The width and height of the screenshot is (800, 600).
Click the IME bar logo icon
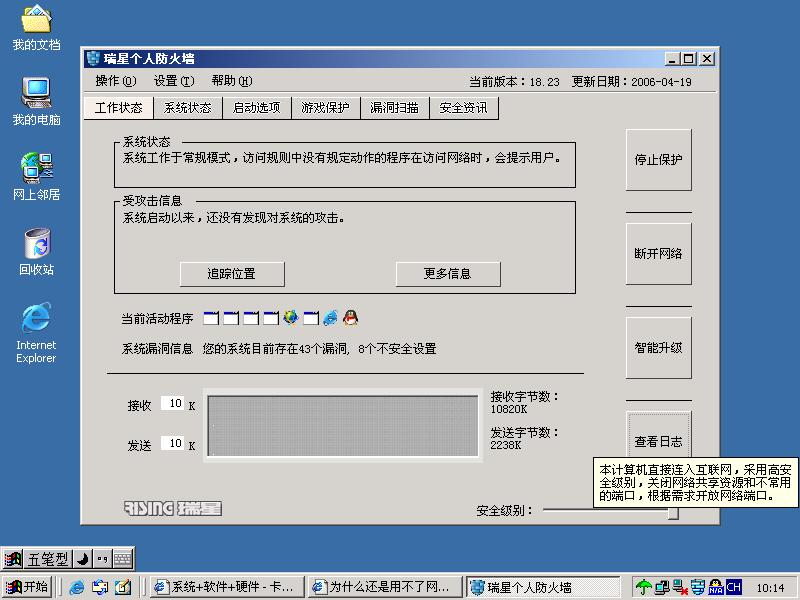[x=13, y=559]
